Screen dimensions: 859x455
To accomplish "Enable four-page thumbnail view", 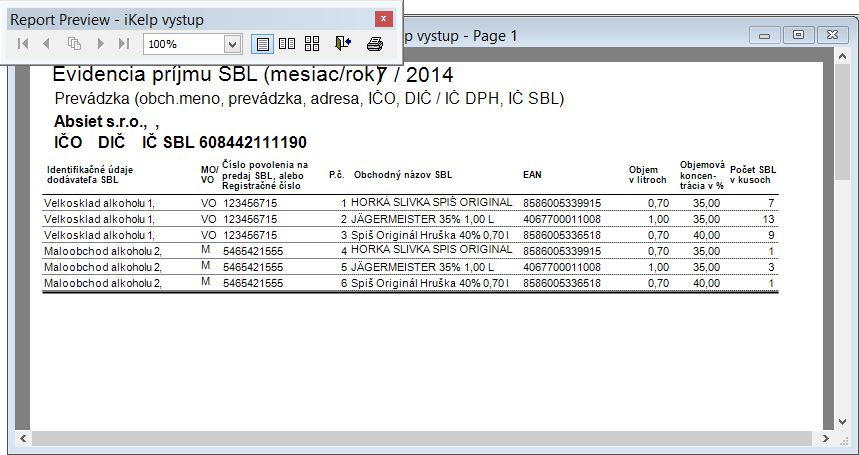I will (x=312, y=44).
